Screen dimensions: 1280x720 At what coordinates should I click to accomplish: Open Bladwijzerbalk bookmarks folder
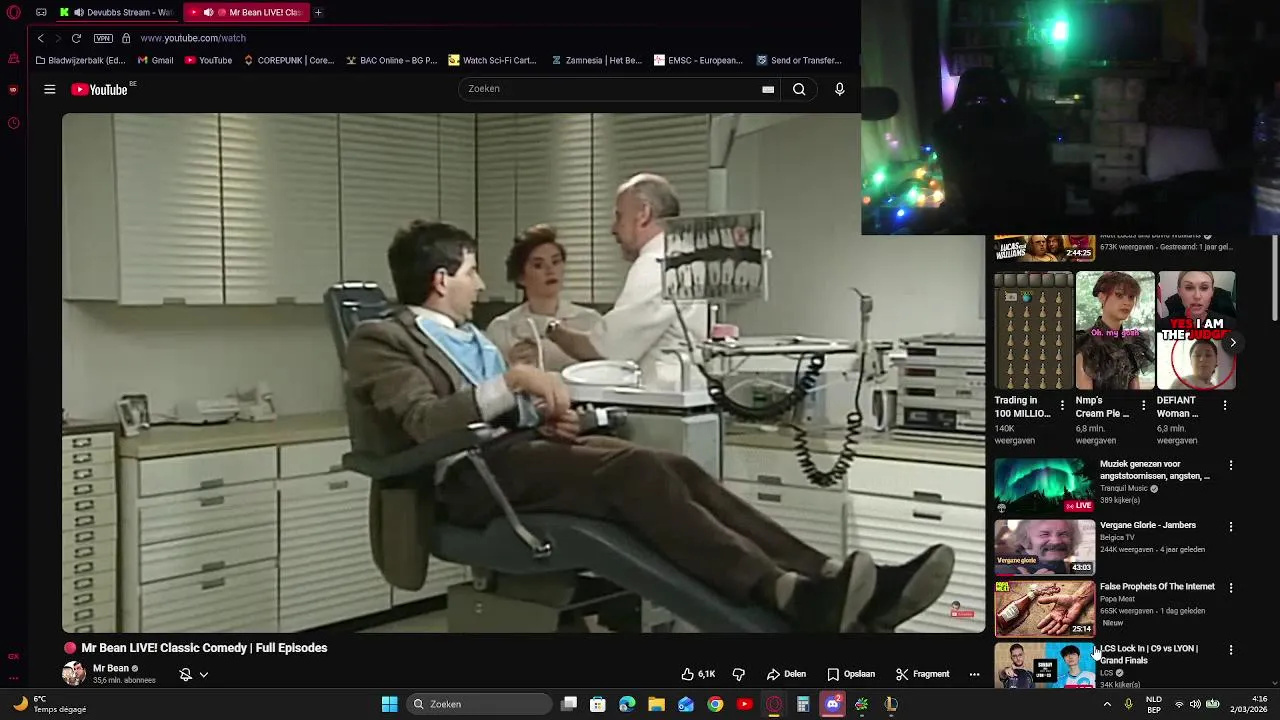[x=80, y=60]
